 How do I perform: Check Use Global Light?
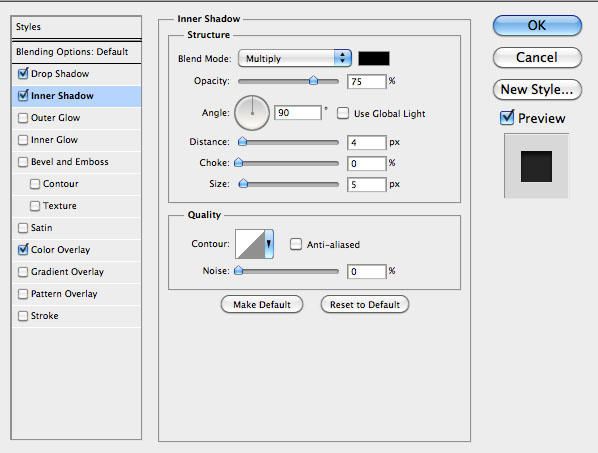tap(342, 113)
